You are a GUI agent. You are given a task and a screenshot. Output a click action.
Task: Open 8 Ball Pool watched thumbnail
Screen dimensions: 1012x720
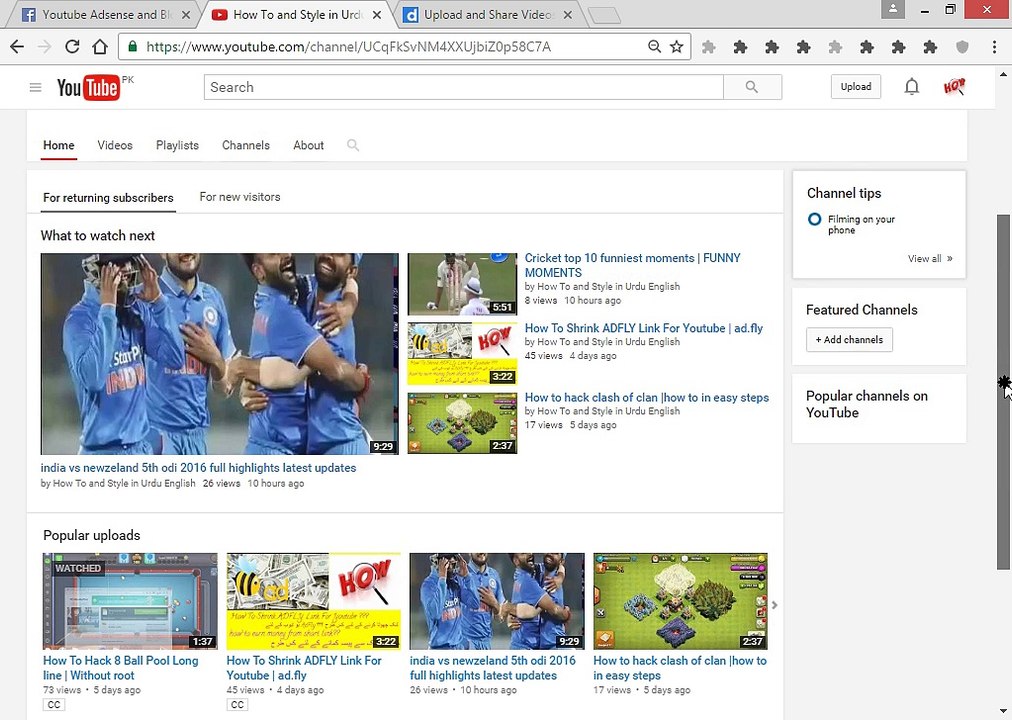130,601
